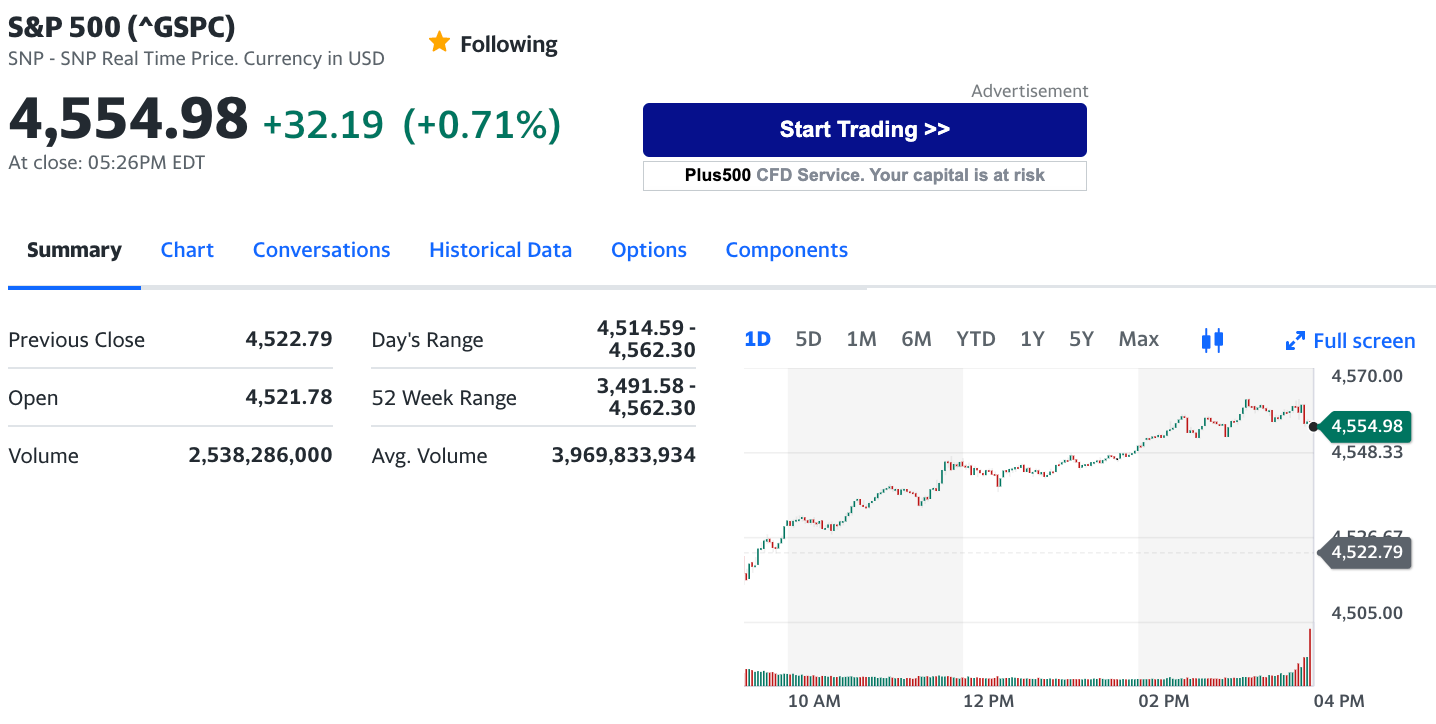Image resolution: width=1436 pixels, height=724 pixels.
Task: Click Previous Close value 4,522.79 in table
Action: coord(289,339)
